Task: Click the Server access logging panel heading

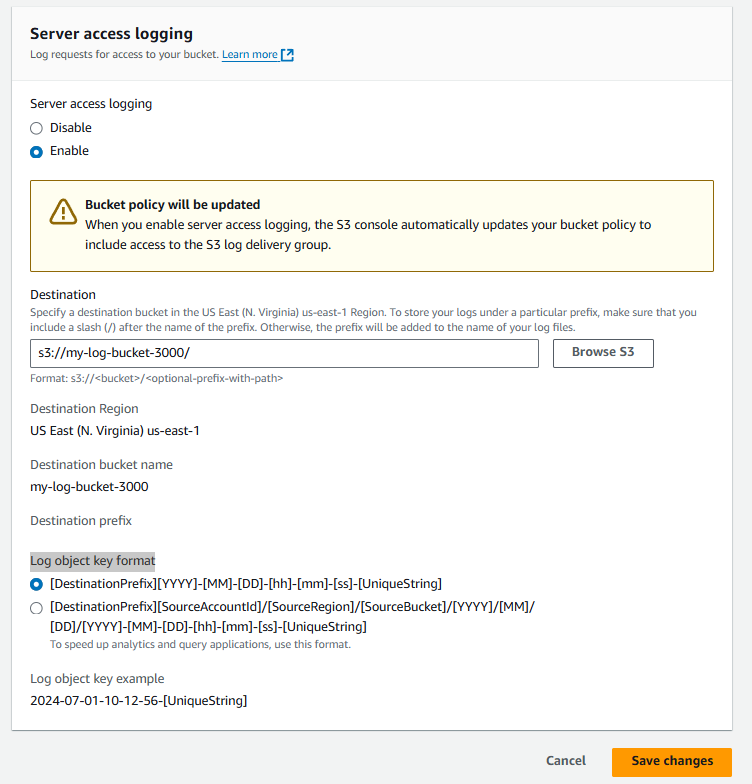Action: tap(111, 34)
